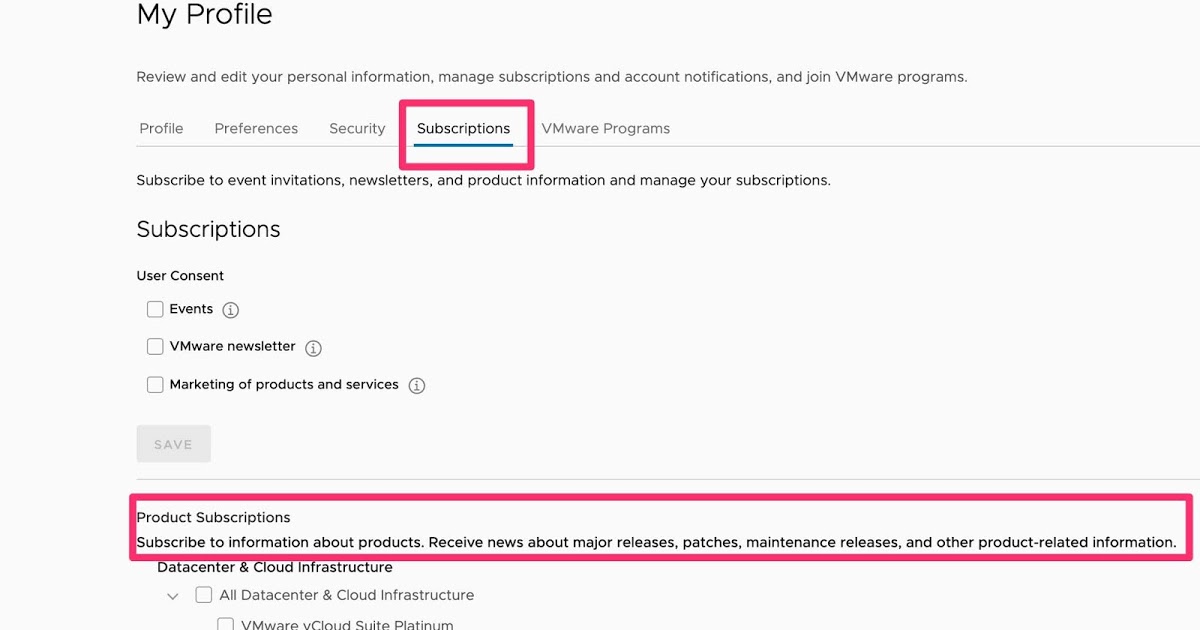Click the Subscriptions section heading
Screen dimensions: 1200x630
[x=208, y=229]
